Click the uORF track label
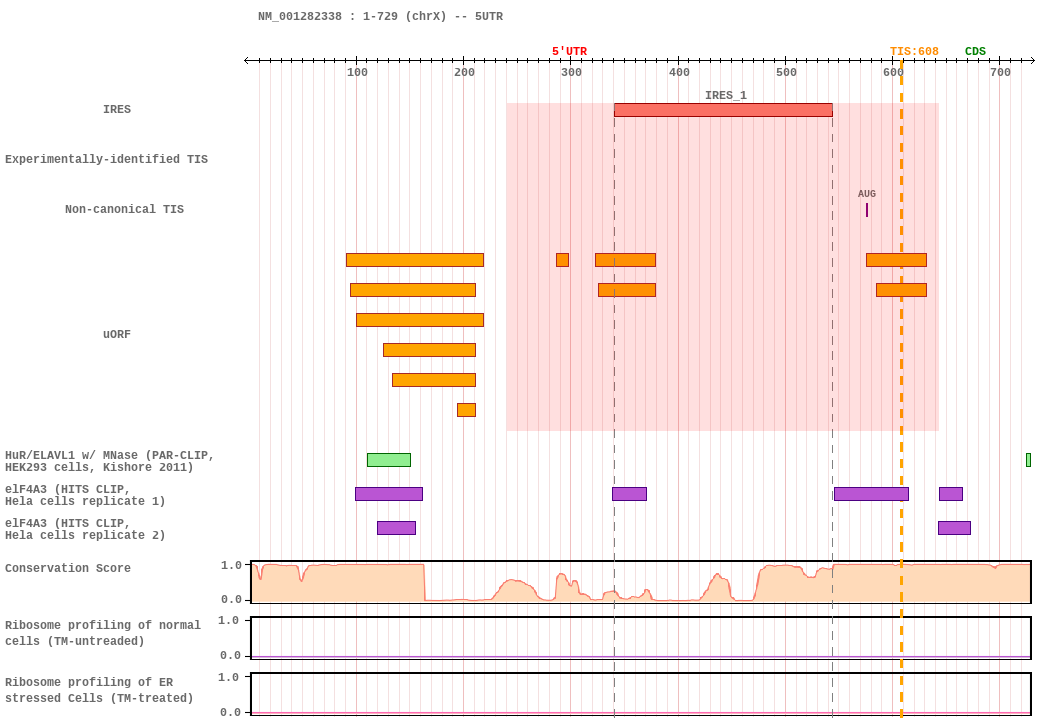 pyautogui.click(x=117, y=334)
